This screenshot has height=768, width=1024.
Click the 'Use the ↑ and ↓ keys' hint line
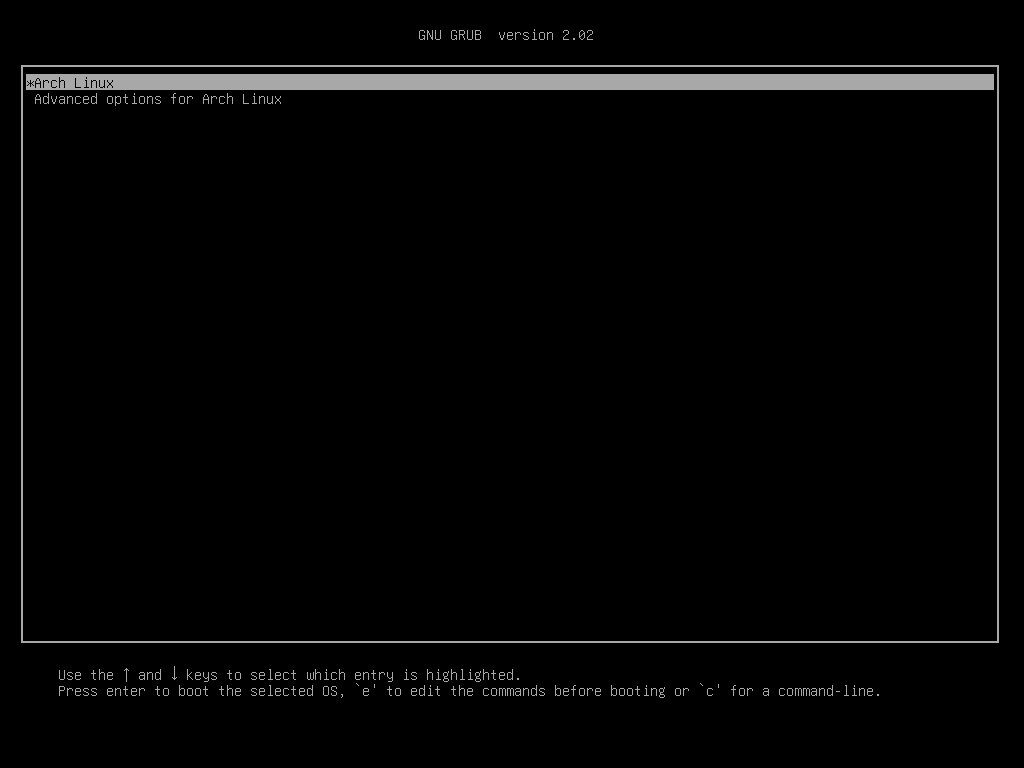[289, 675]
